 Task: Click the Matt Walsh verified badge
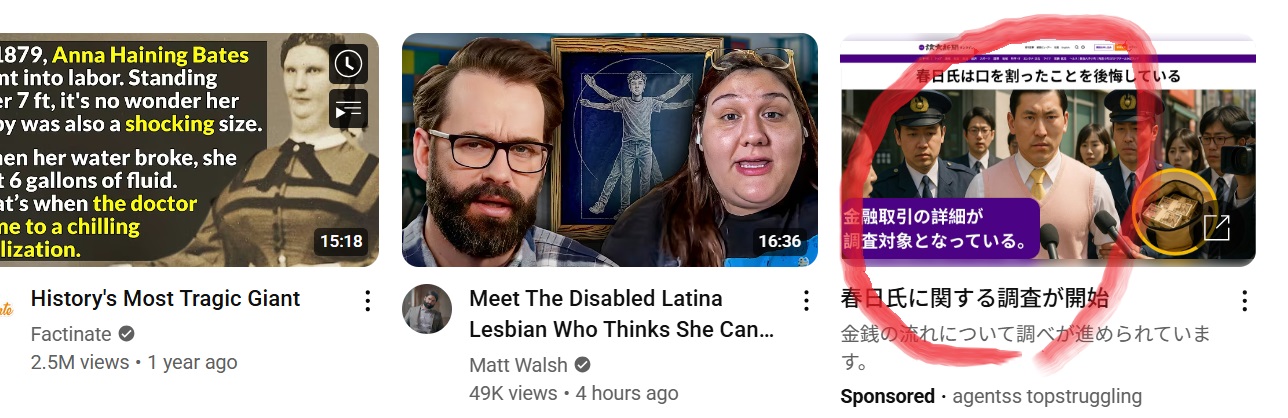[582, 365]
